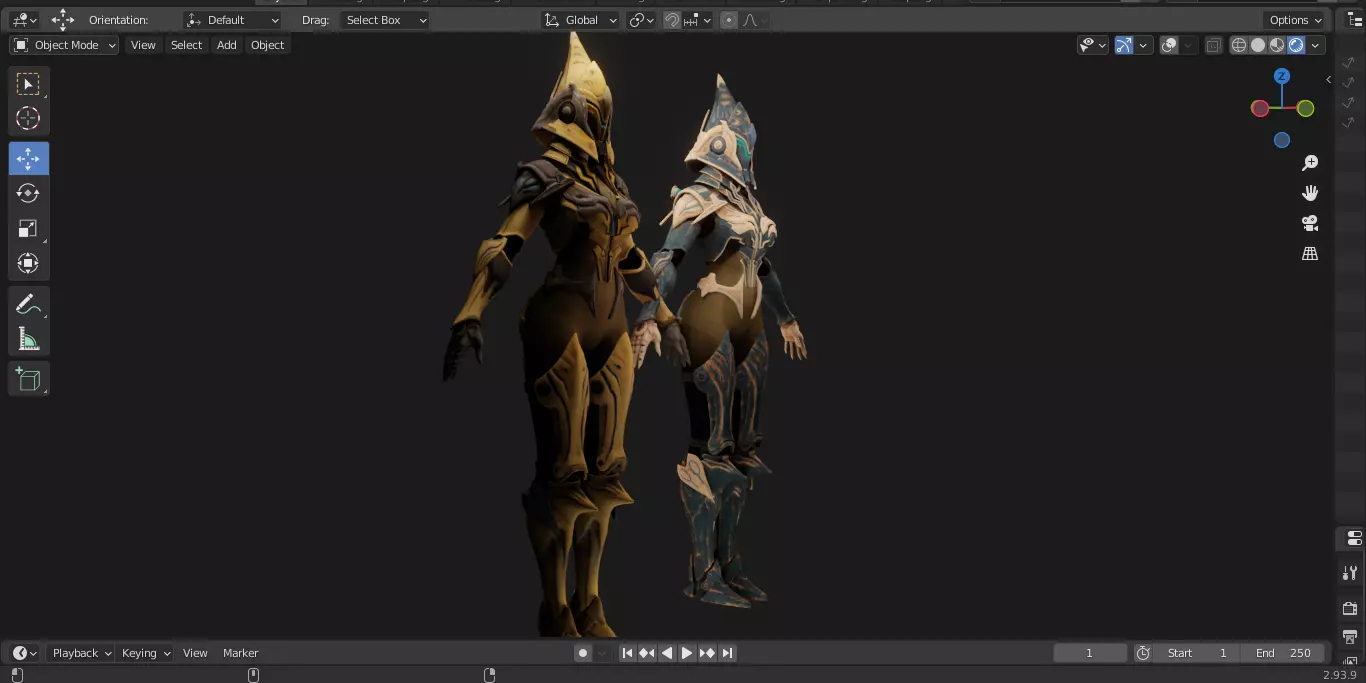
Task: Toggle proportional editing button
Action: 729,20
